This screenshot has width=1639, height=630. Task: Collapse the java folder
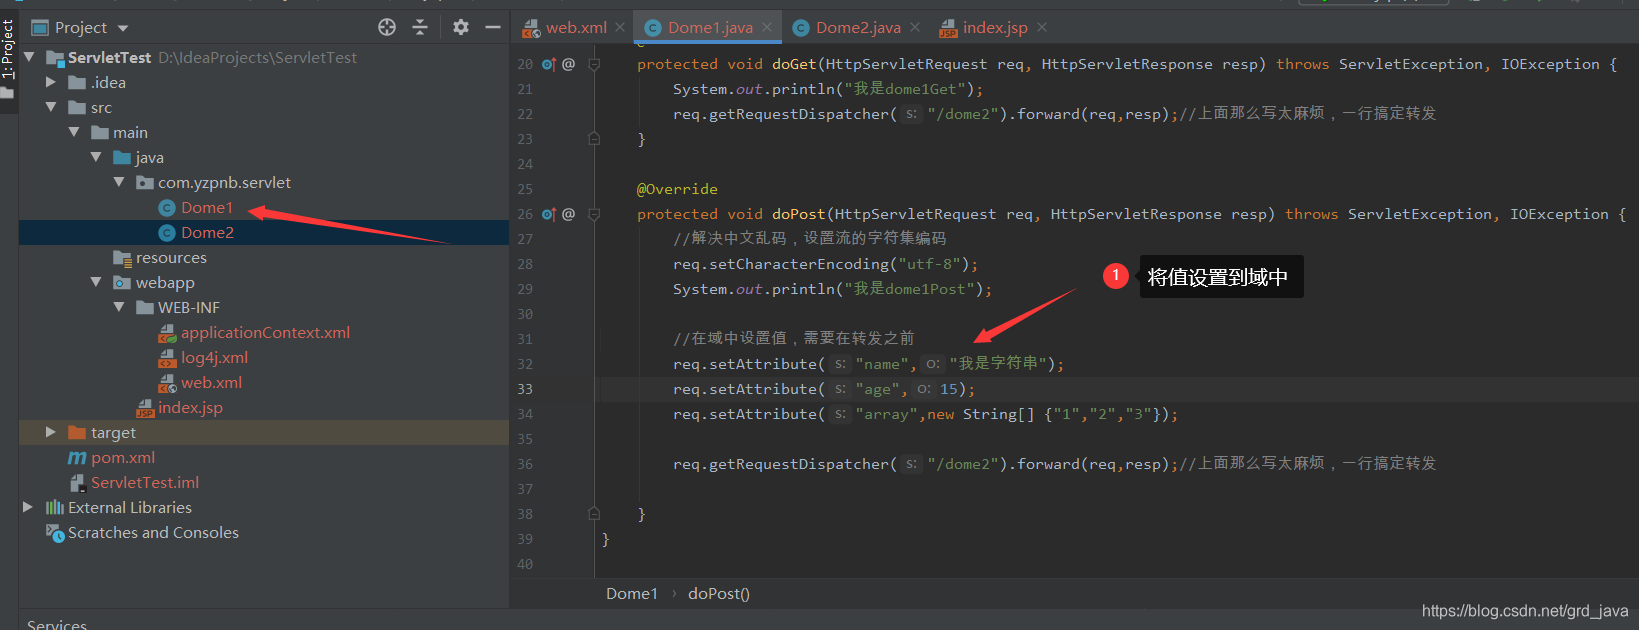pyautogui.click(x=96, y=157)
